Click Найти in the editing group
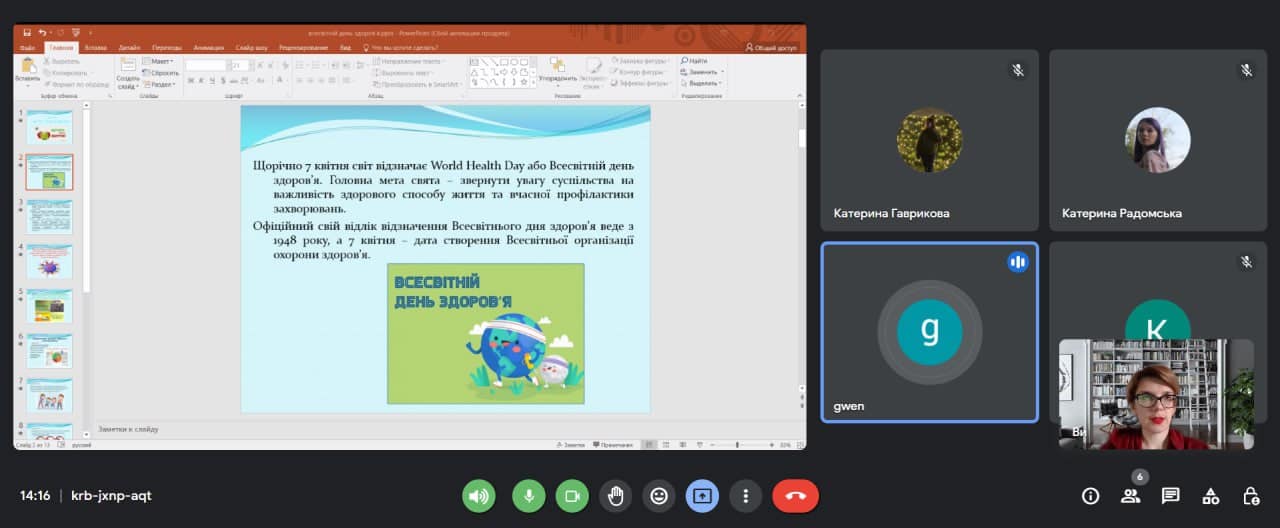Viewport: 1280px width, 528px height. [694, 61]
